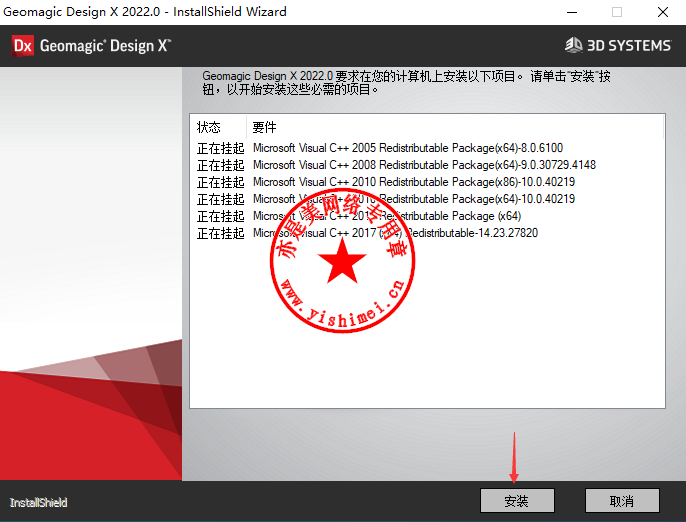Viewport: 686px width, 522px height.
Task: Click the 3D Systems logo icon
Action: tap(574, 45)
